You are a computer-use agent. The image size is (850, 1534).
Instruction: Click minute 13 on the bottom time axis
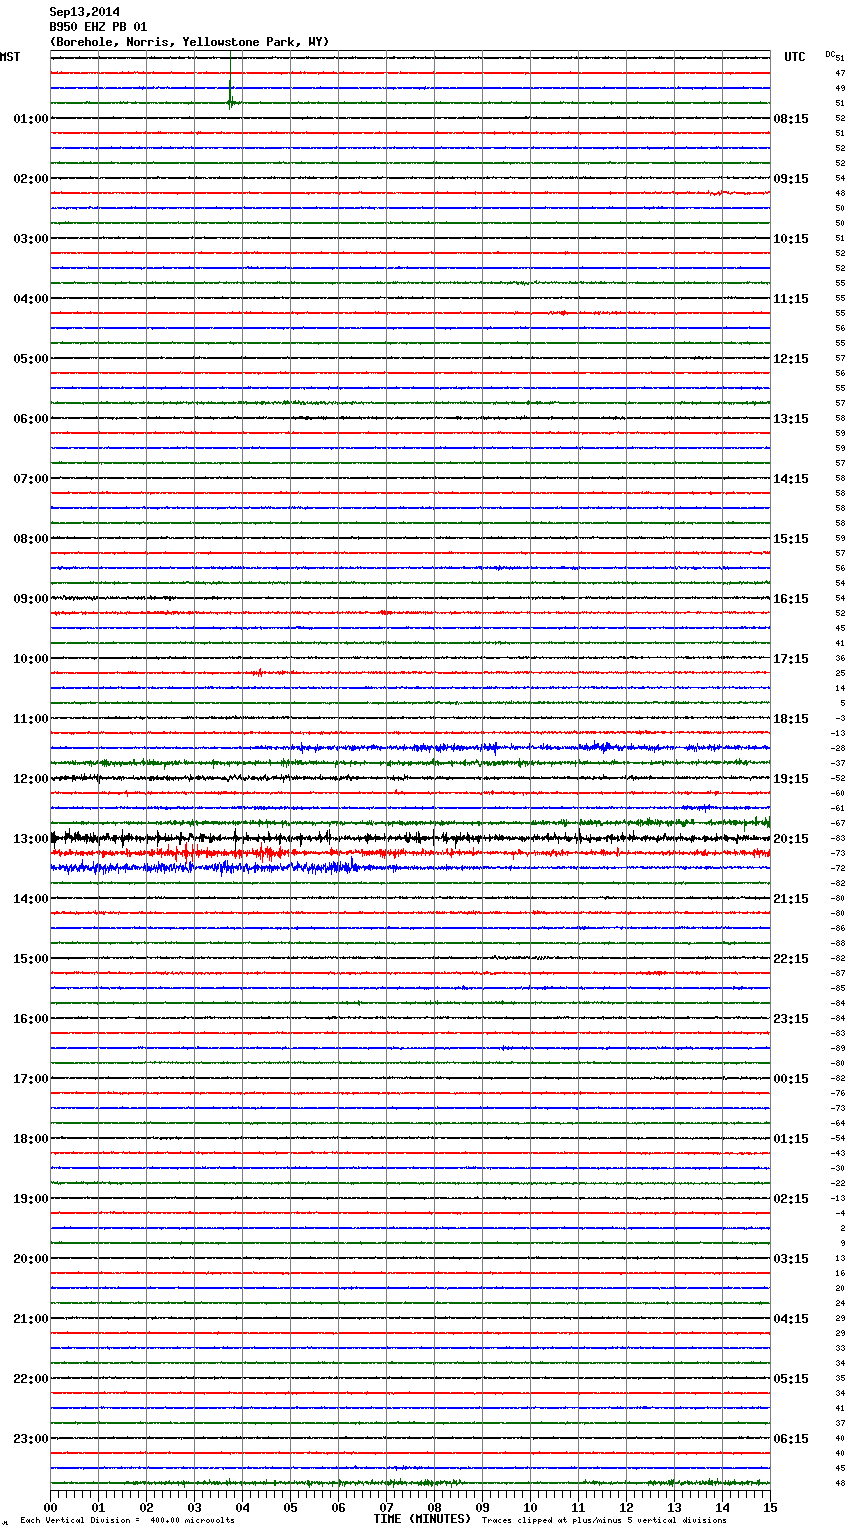(x=674, y=1507)
